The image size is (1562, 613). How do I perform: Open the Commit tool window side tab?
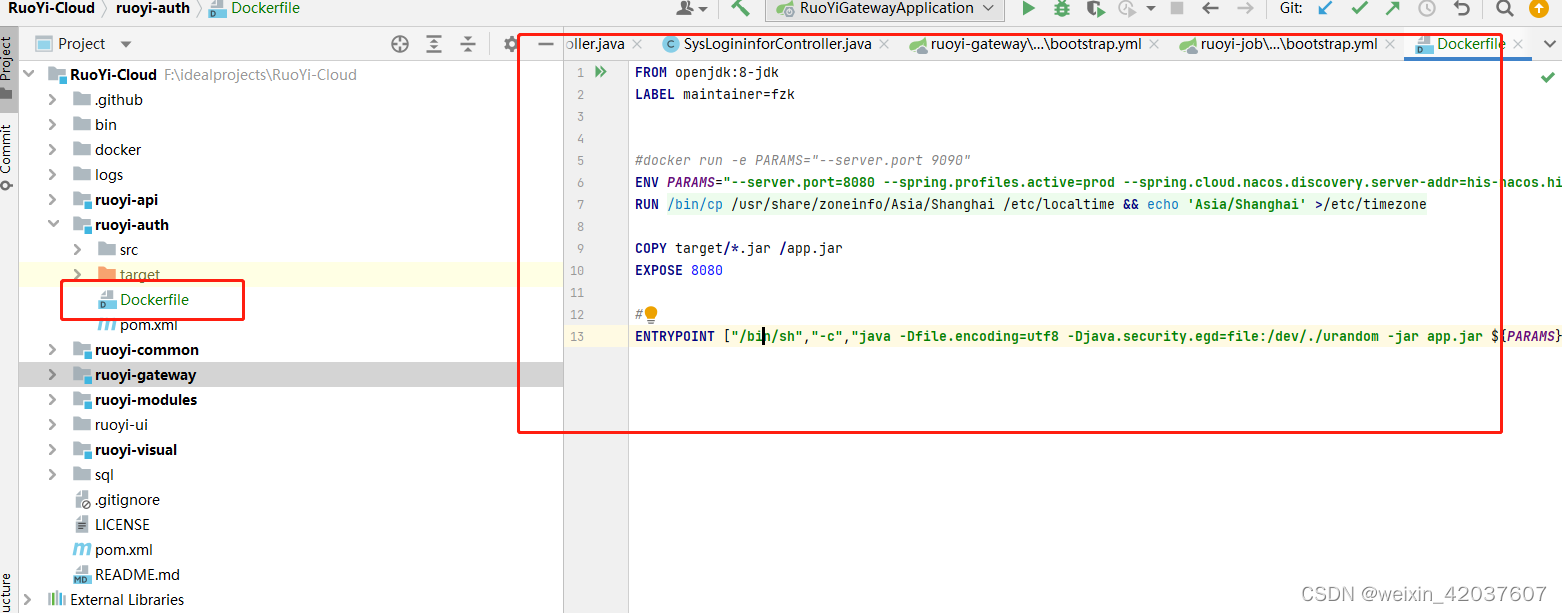(x=7, y=155)
